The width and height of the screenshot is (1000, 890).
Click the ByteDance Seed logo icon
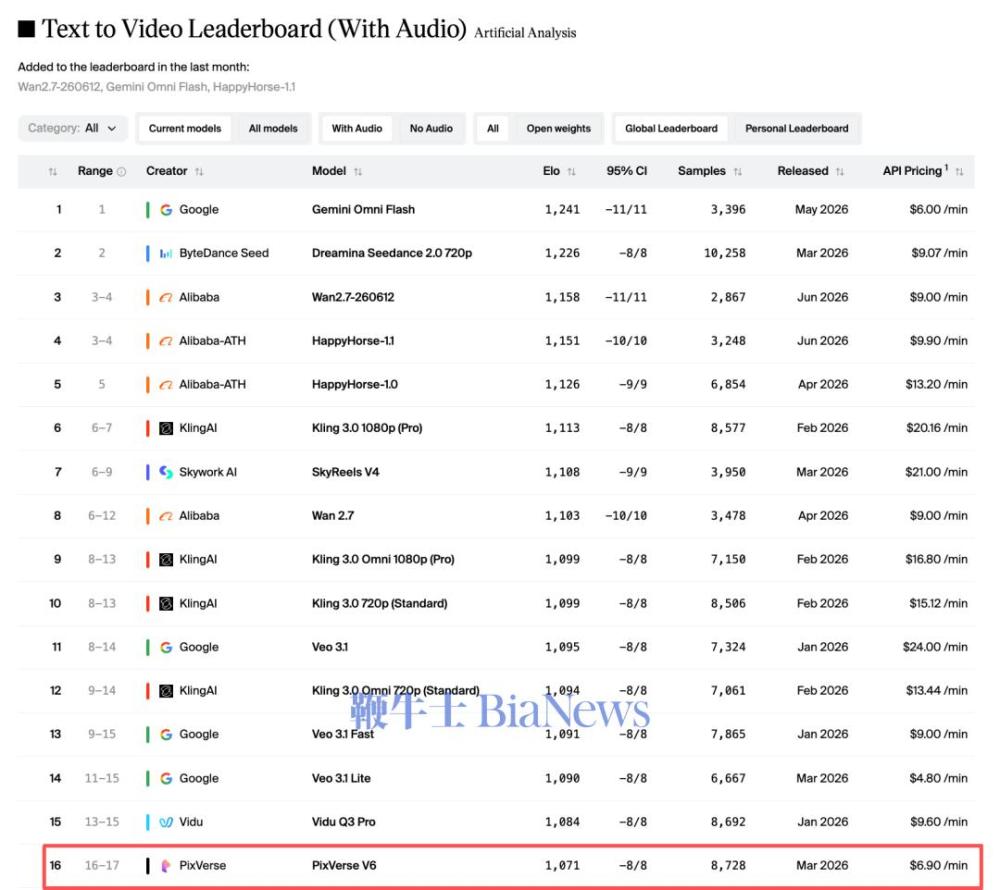(x=166, y=253)
